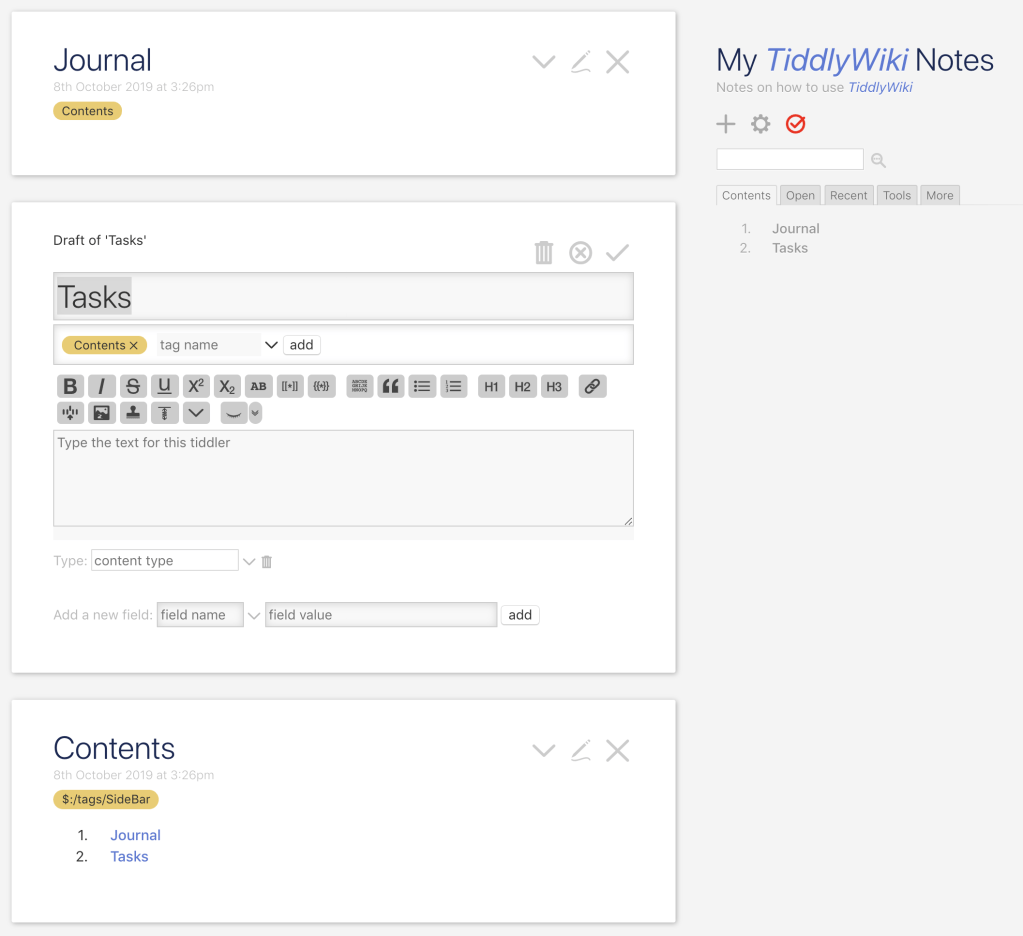This screenshot has width=1023, height=936.
Task: Confirm Tasks draft changes with checkmark
Action: (x=617, y=252)
